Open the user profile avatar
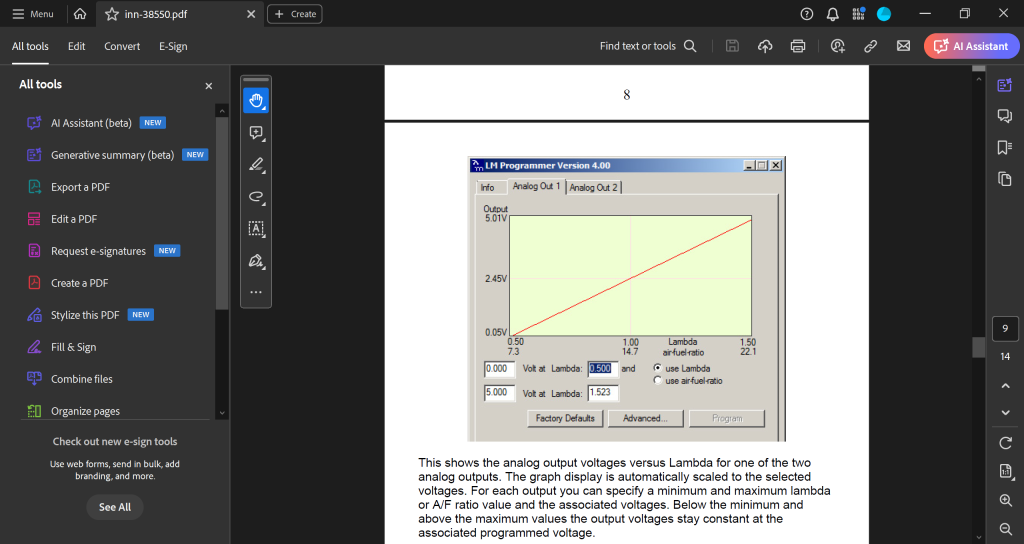 884,14
